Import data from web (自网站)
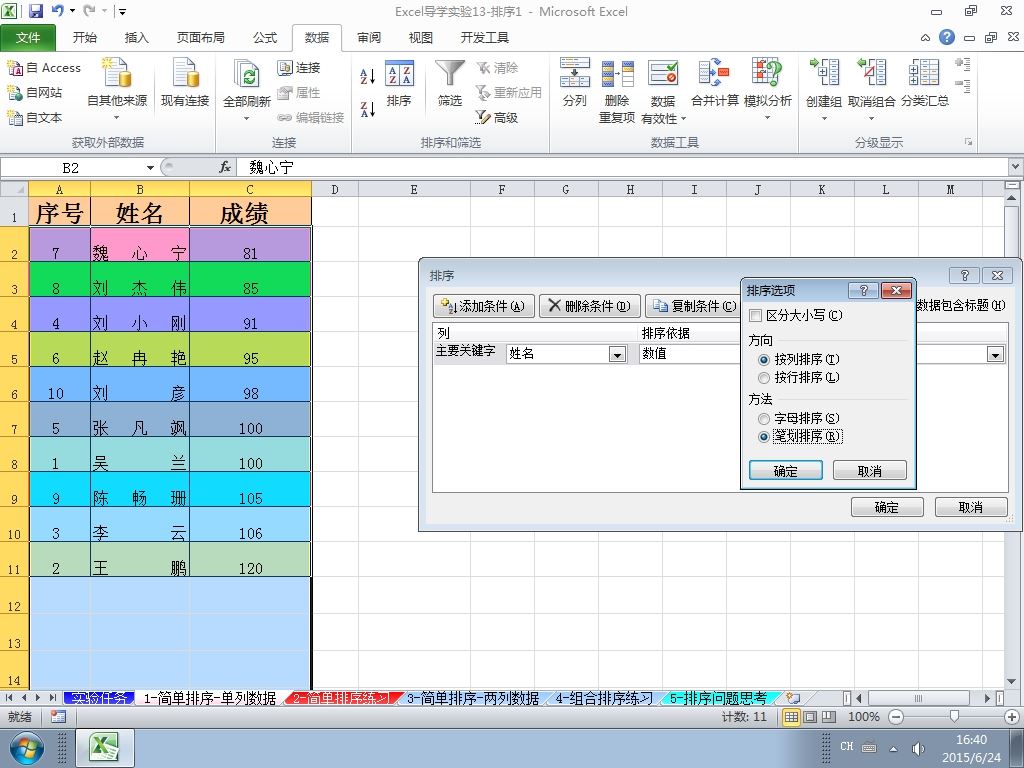1024x768 pixels. 35,93
